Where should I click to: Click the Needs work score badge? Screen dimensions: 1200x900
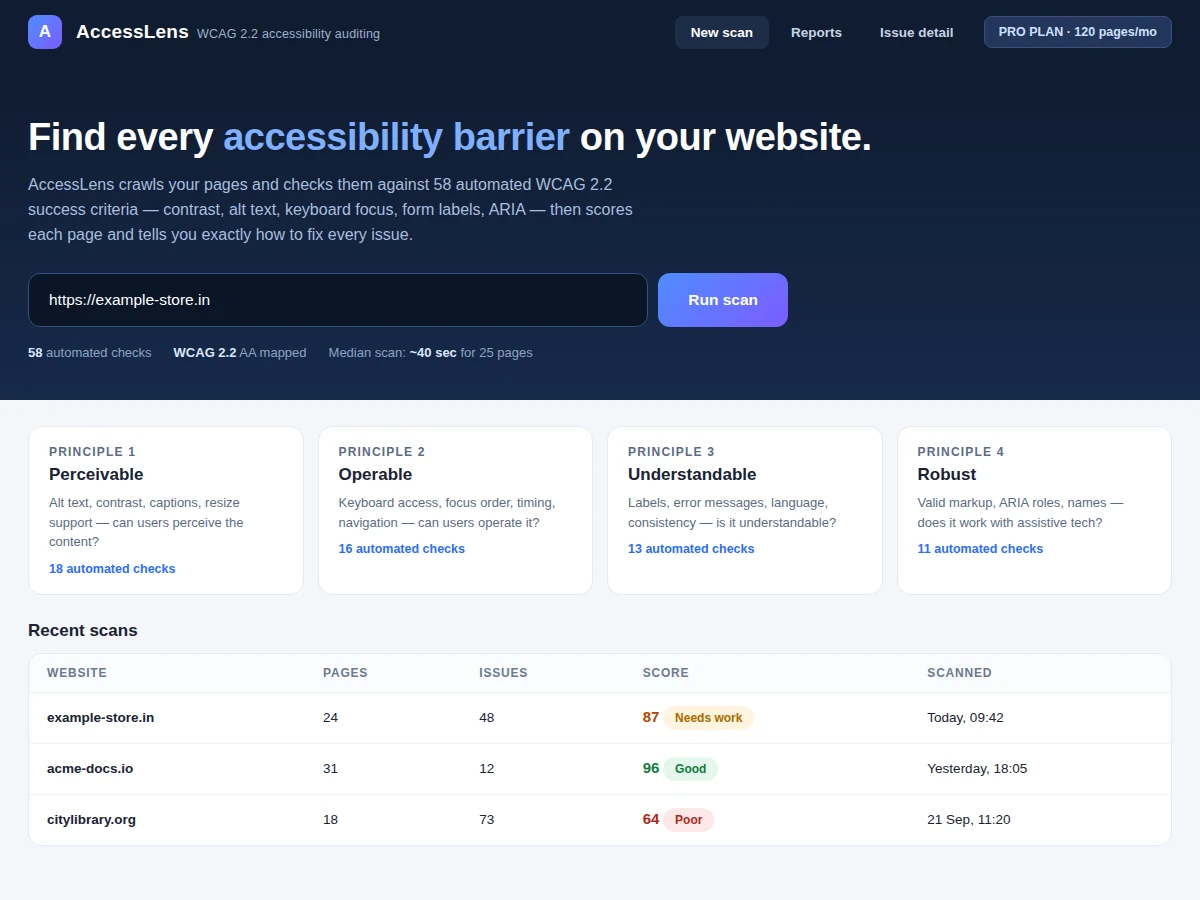tap(709, 718)
